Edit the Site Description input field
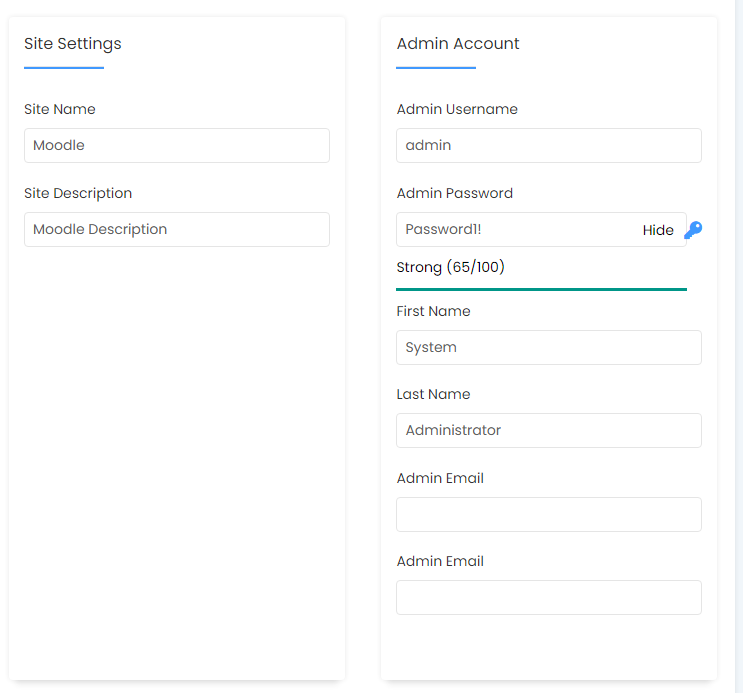This screenshot has height=693, width=743. 177,229
